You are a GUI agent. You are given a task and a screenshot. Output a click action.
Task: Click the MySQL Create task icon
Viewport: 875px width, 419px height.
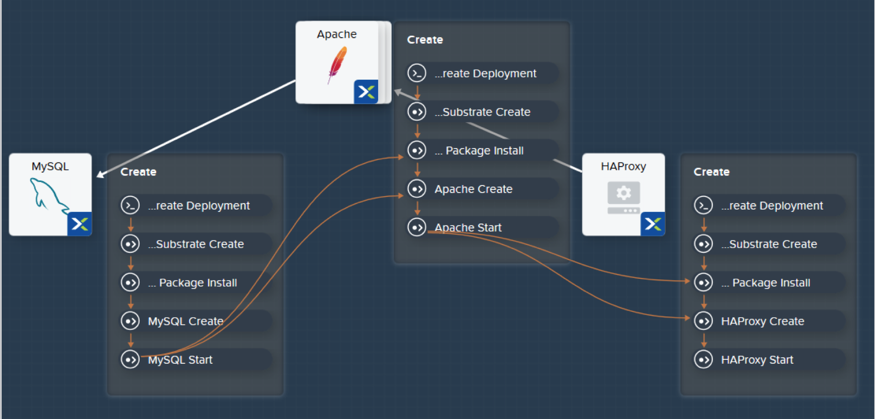pyautogui.click(x=130, y=321)
